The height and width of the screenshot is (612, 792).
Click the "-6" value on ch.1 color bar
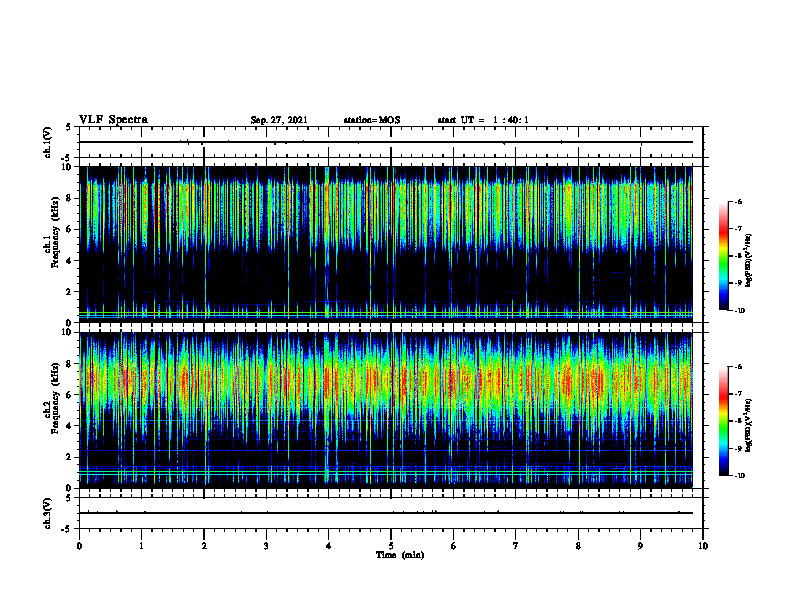(x=738, y=202)
